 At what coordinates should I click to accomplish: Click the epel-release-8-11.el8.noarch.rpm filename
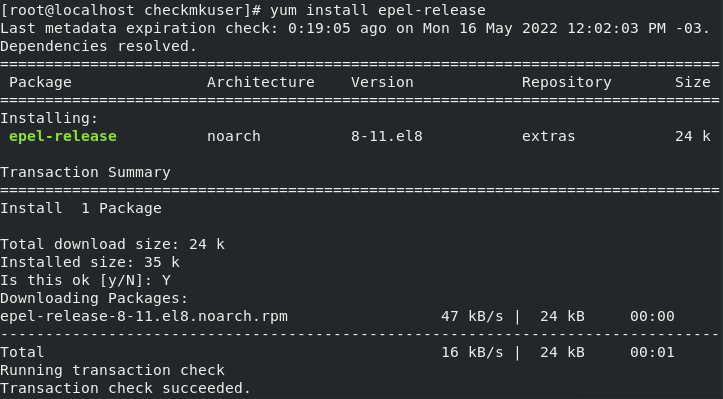click(x=144, y=316)
